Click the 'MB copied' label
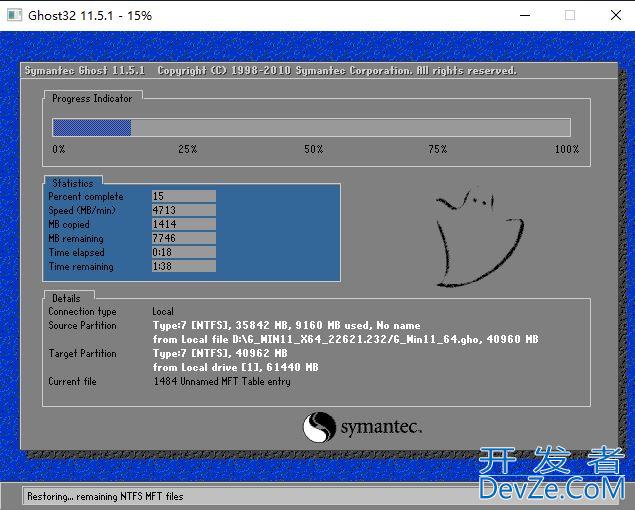635x510 pixels. (69, 224)
